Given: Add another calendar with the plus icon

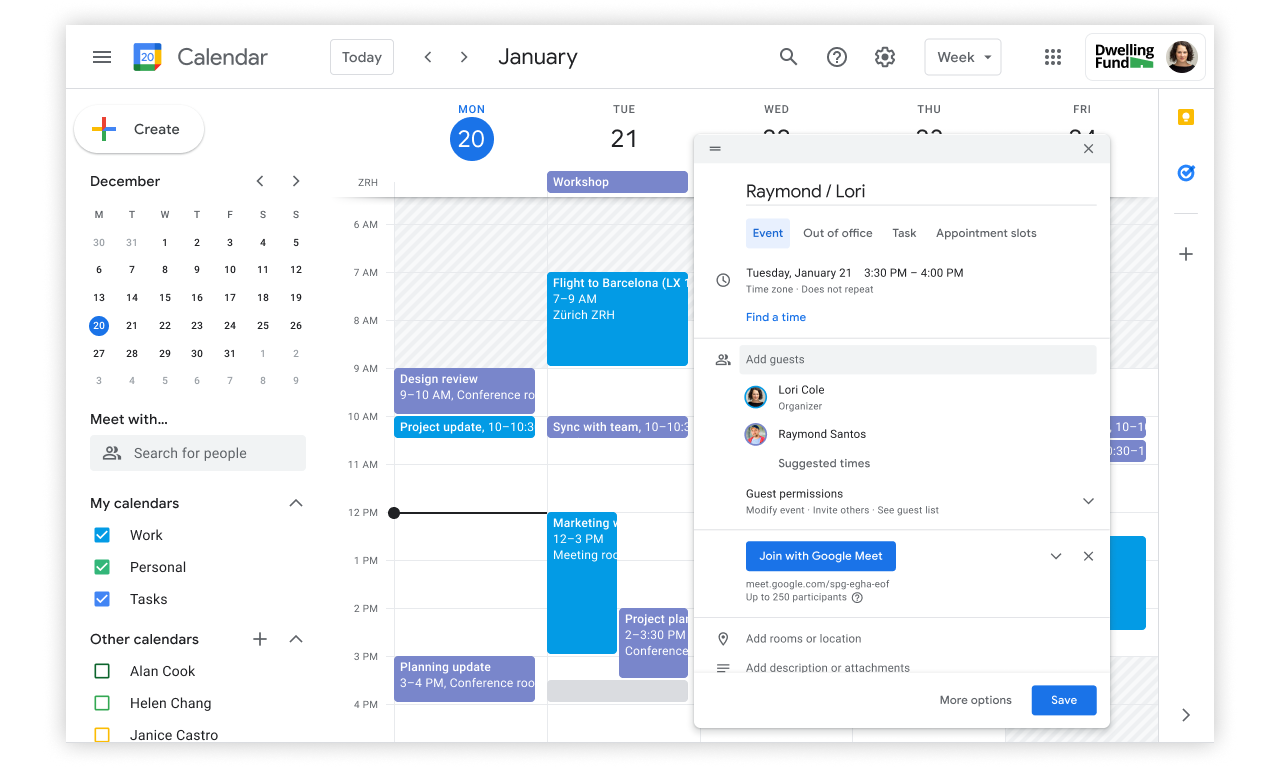Looking at the screenshot, I should [x=260, y=639].
